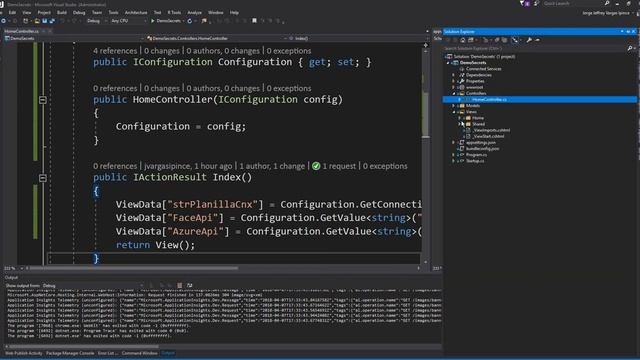Open the Architecture menu
The image size is (640, 360).
click(136, 13)
